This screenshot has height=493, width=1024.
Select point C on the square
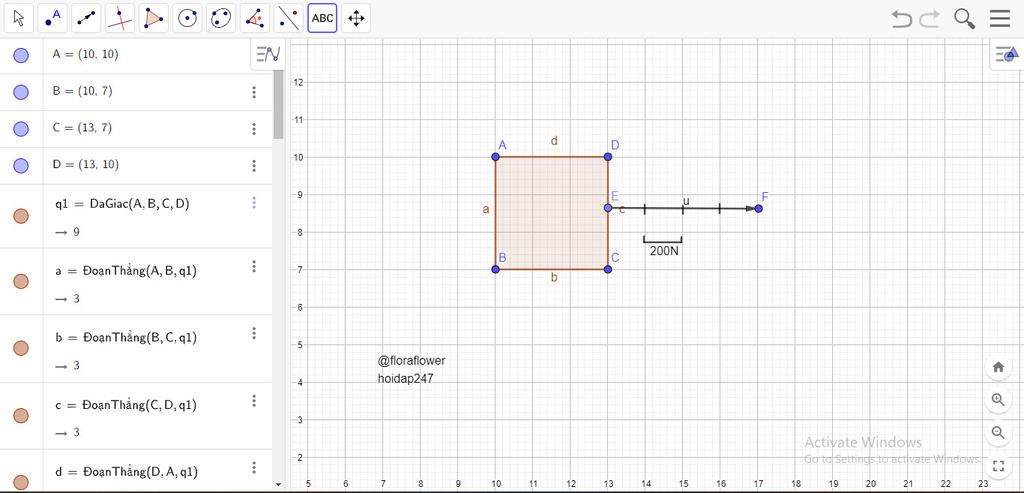(x=608, y=269)
